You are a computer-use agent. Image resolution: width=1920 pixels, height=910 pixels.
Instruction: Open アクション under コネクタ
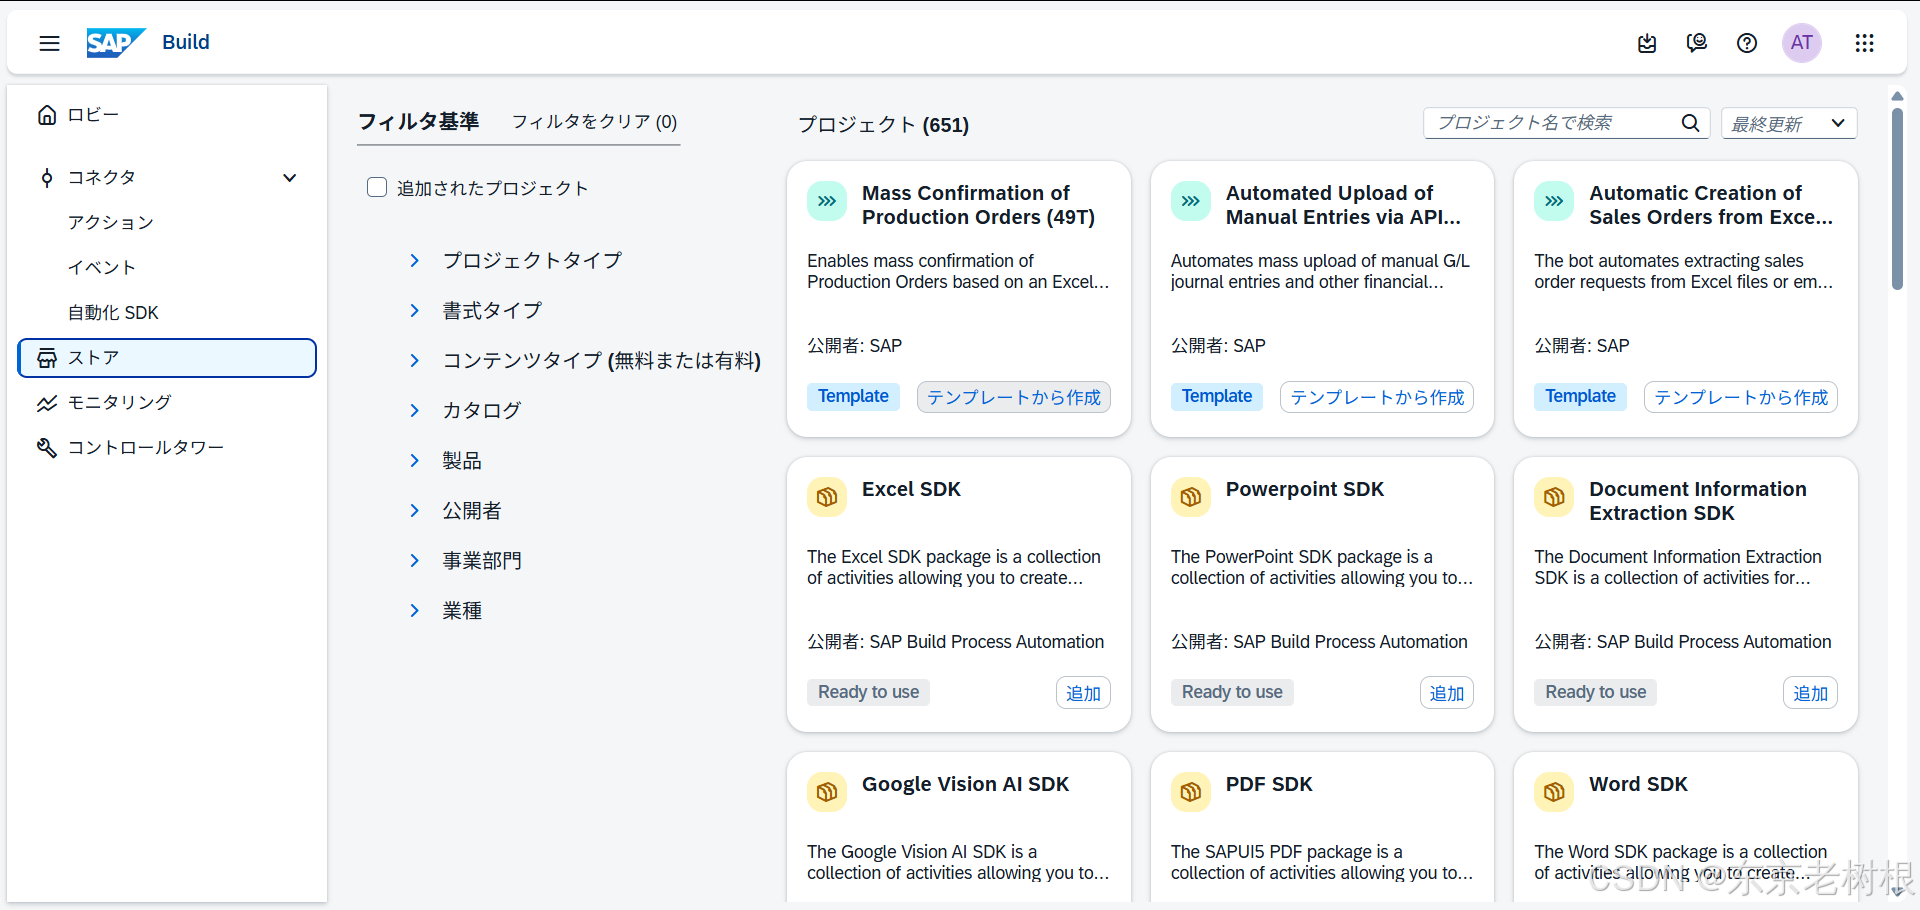point(110,222)
